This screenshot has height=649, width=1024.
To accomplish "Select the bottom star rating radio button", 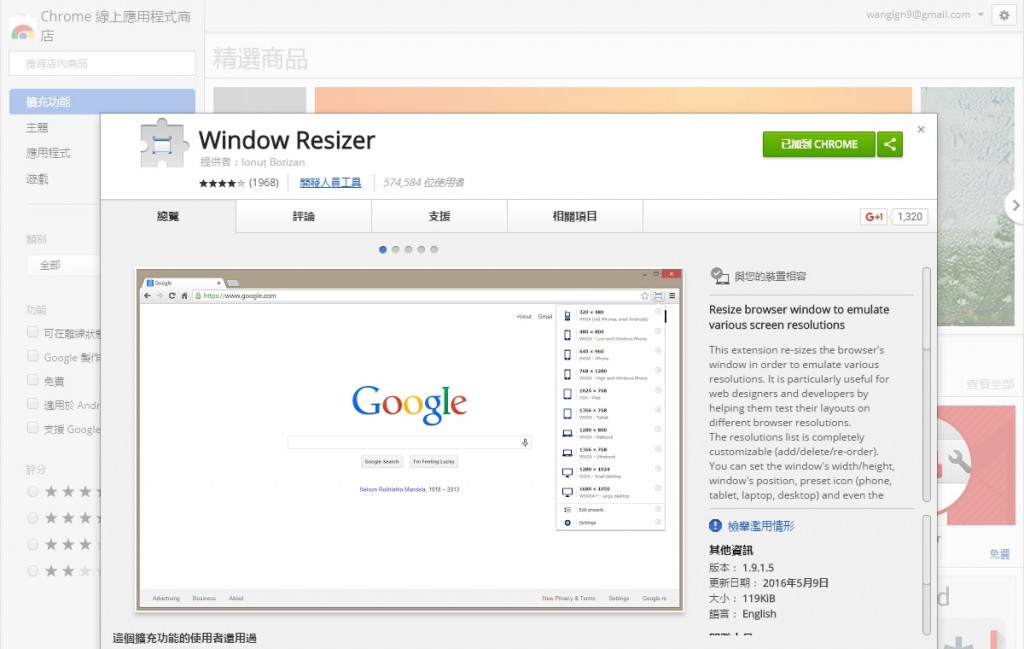I will (x=33, y=571).
